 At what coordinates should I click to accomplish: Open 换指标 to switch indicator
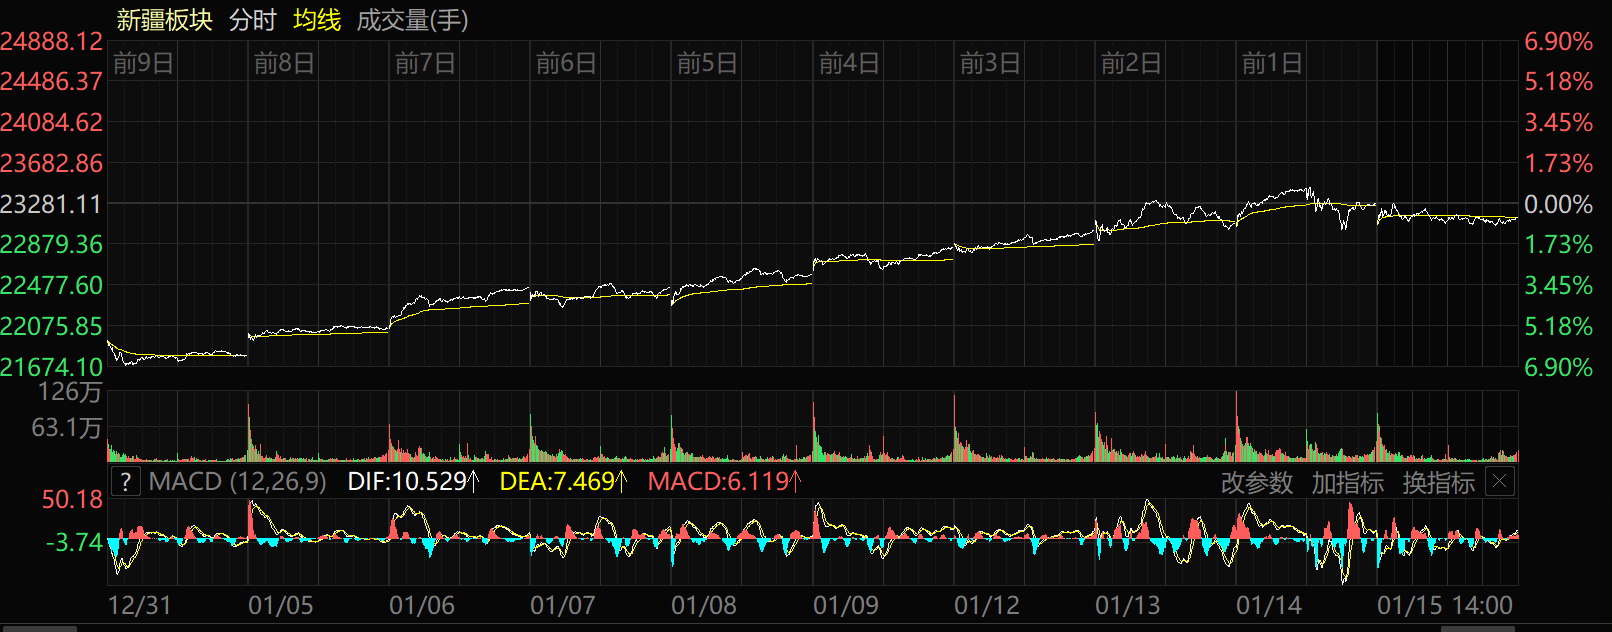pyautogui.click(x=1438, y=483)
